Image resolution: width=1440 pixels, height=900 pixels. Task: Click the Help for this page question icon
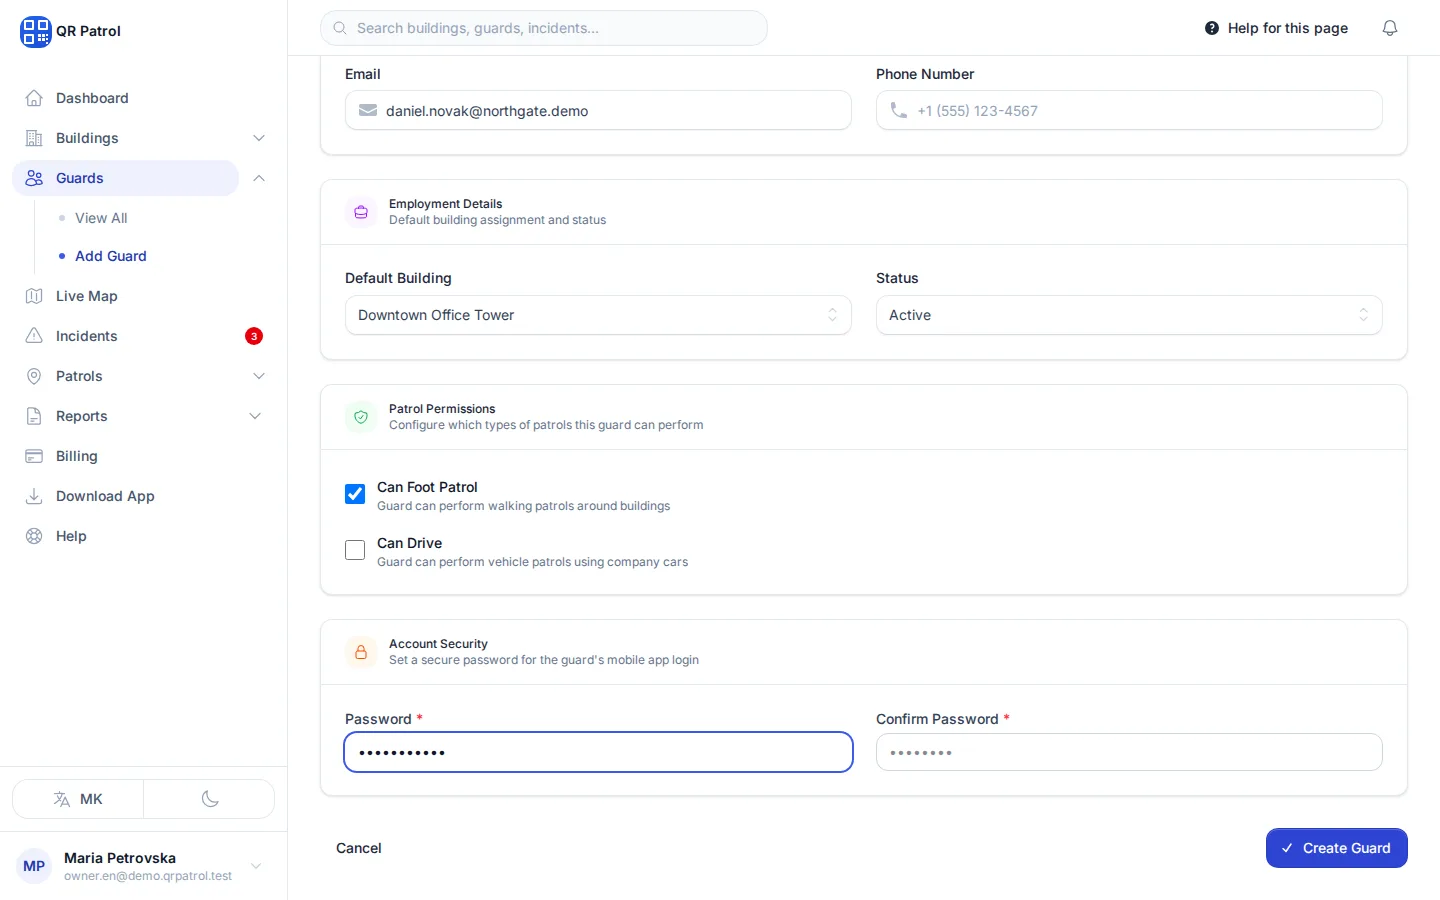click(1212, 28)
